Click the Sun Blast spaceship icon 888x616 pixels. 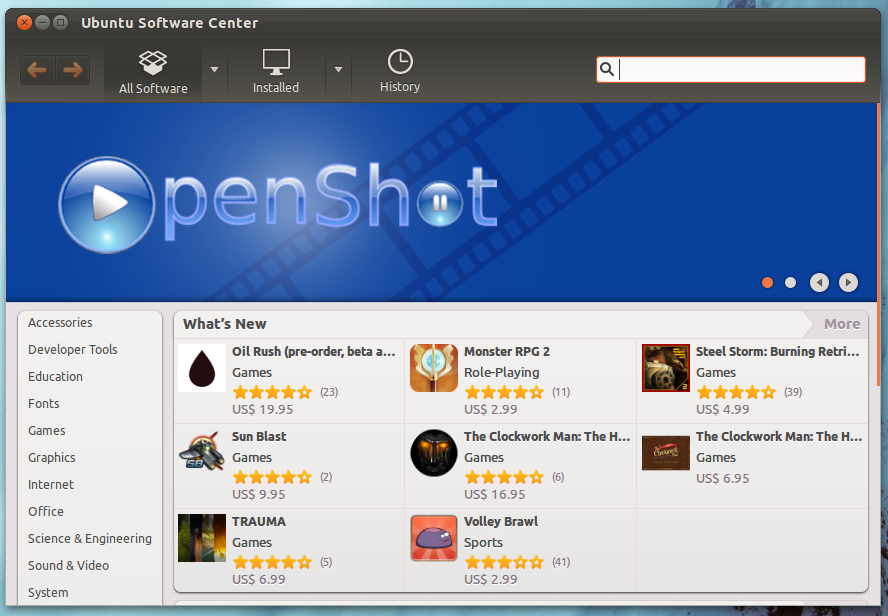202,452
